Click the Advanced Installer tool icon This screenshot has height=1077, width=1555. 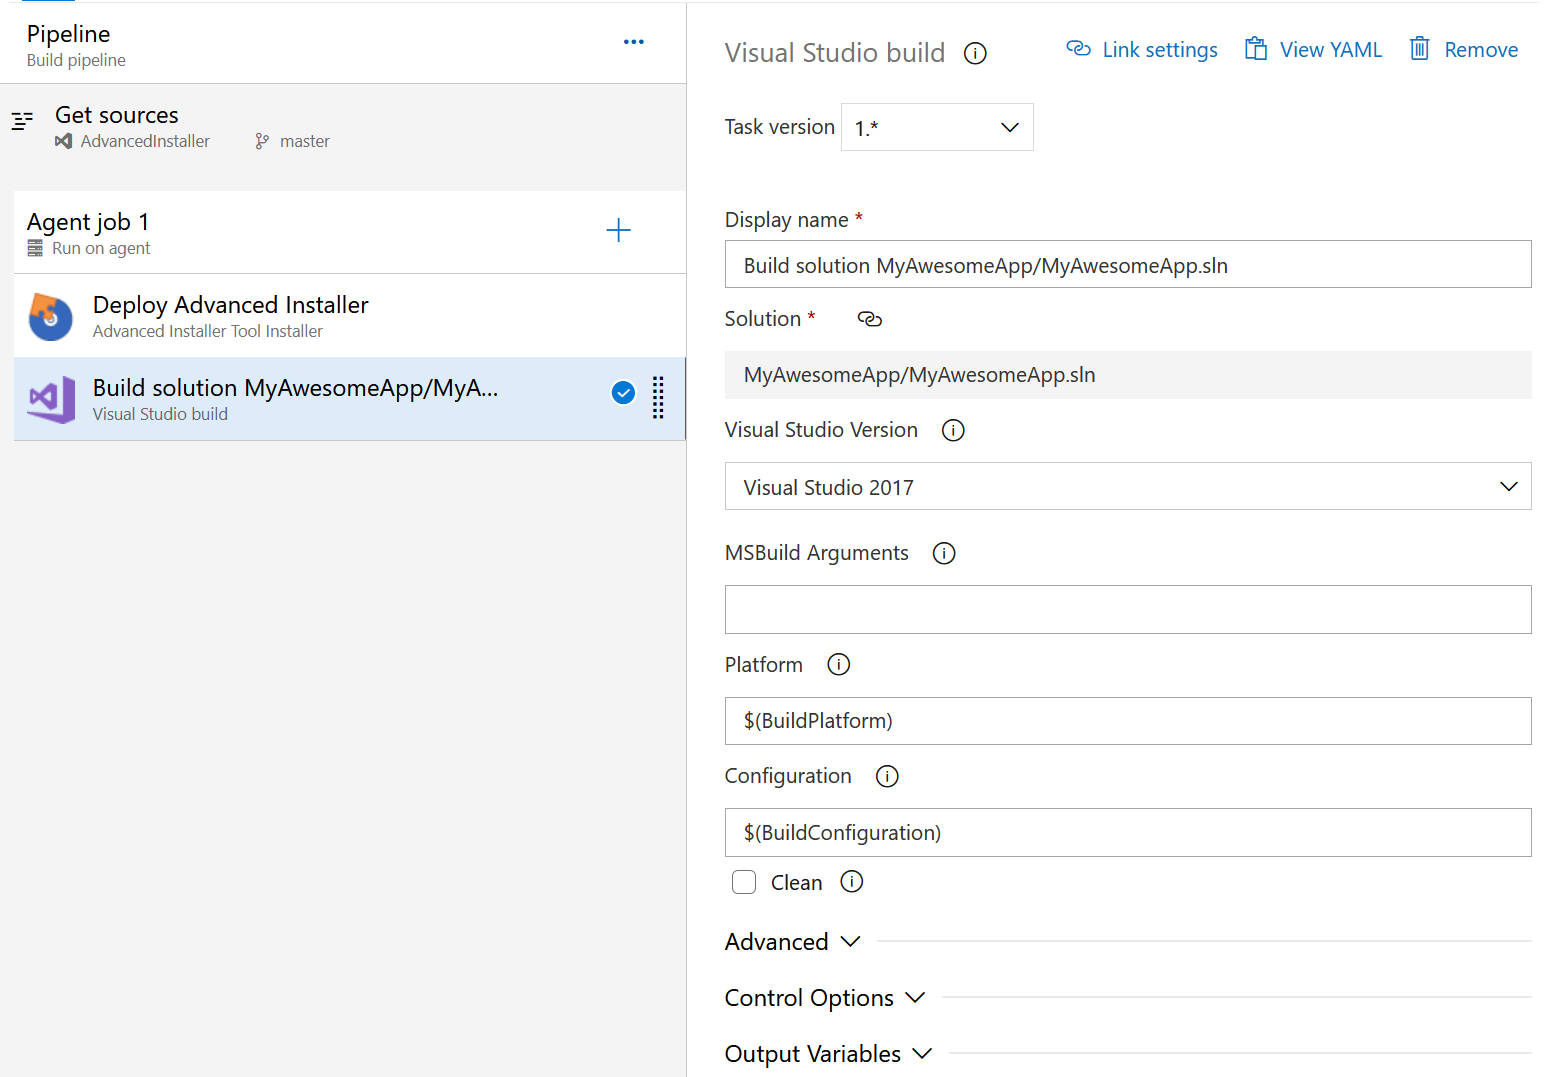pos(50,317)
